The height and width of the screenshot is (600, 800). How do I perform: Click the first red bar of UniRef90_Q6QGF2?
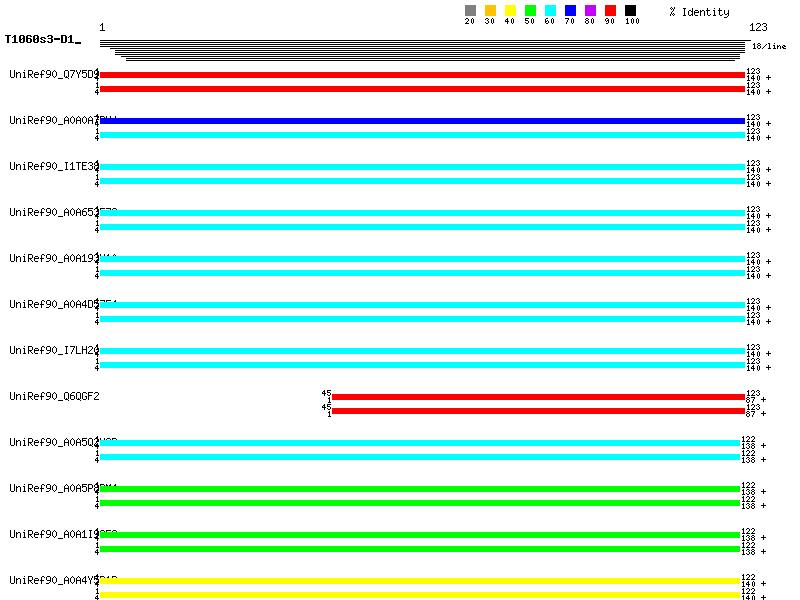[538, 397]
